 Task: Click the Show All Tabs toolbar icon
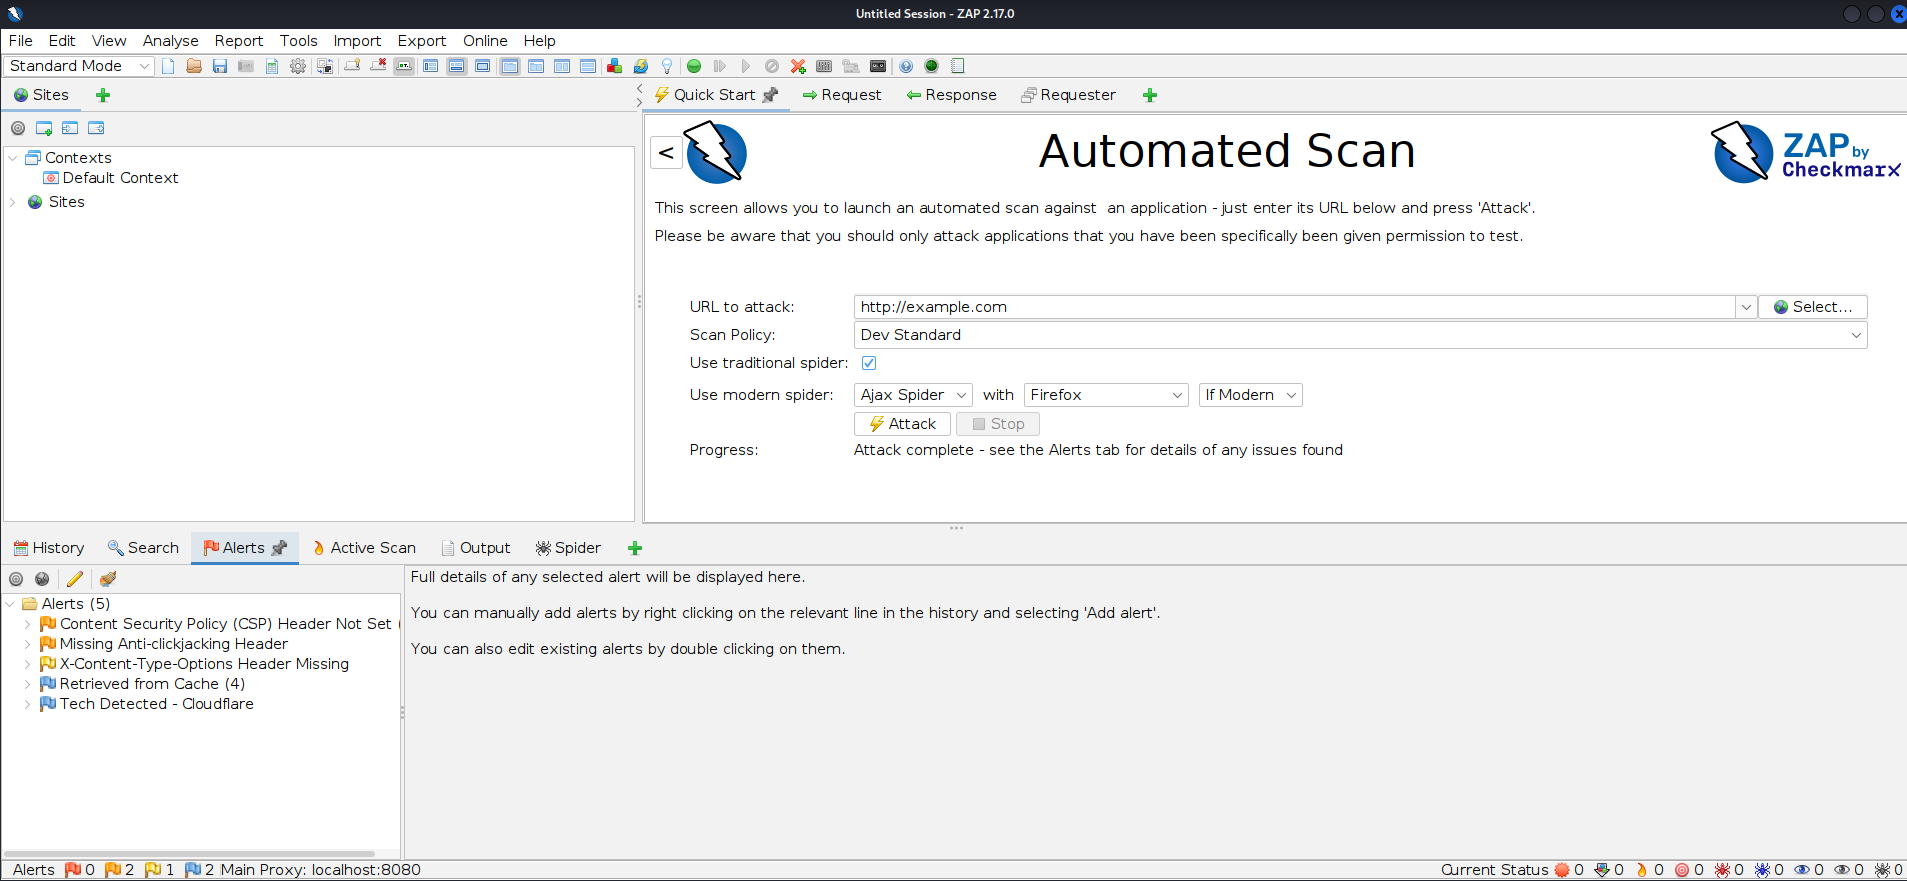(352, 66)
